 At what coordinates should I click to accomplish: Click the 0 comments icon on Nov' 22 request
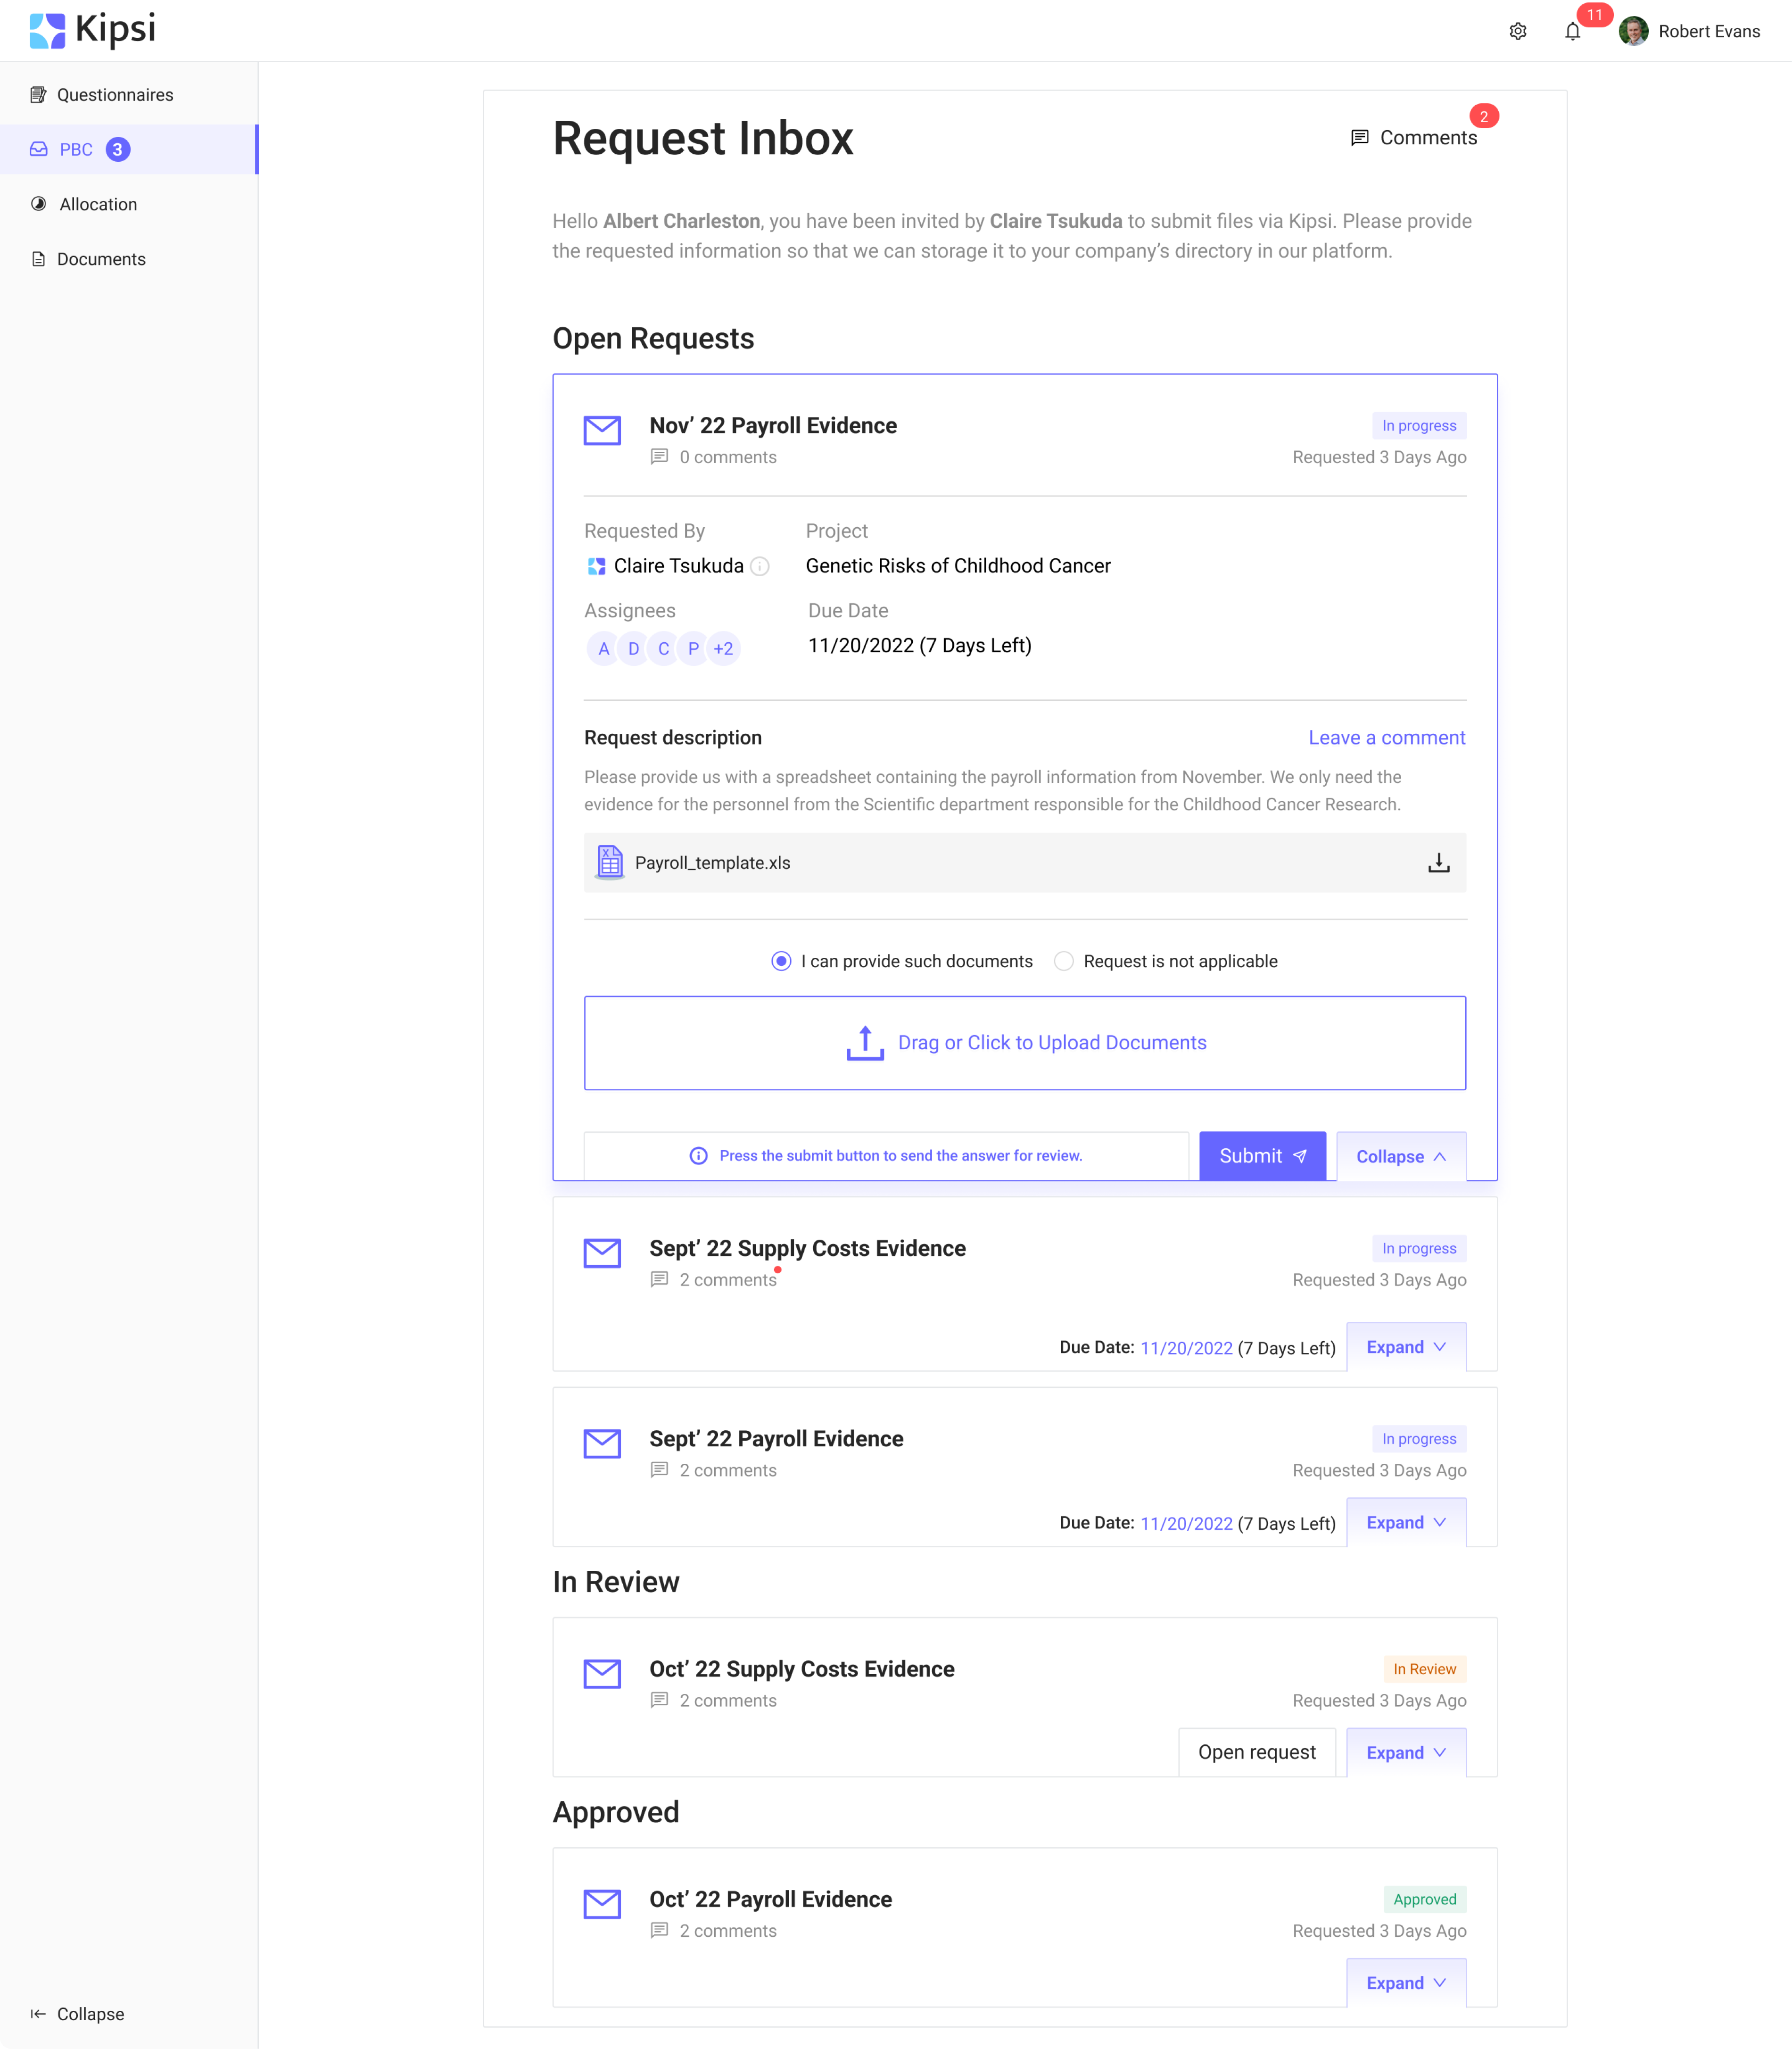pos(660,456)
